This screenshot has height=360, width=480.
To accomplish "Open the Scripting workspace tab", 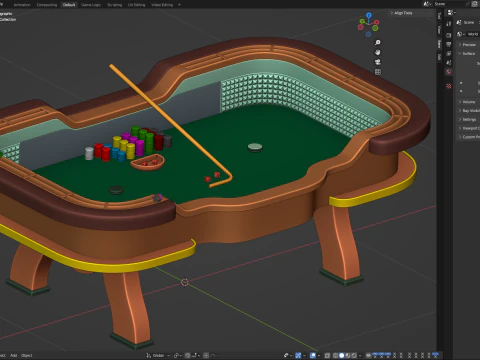I will tap(115, 5).
